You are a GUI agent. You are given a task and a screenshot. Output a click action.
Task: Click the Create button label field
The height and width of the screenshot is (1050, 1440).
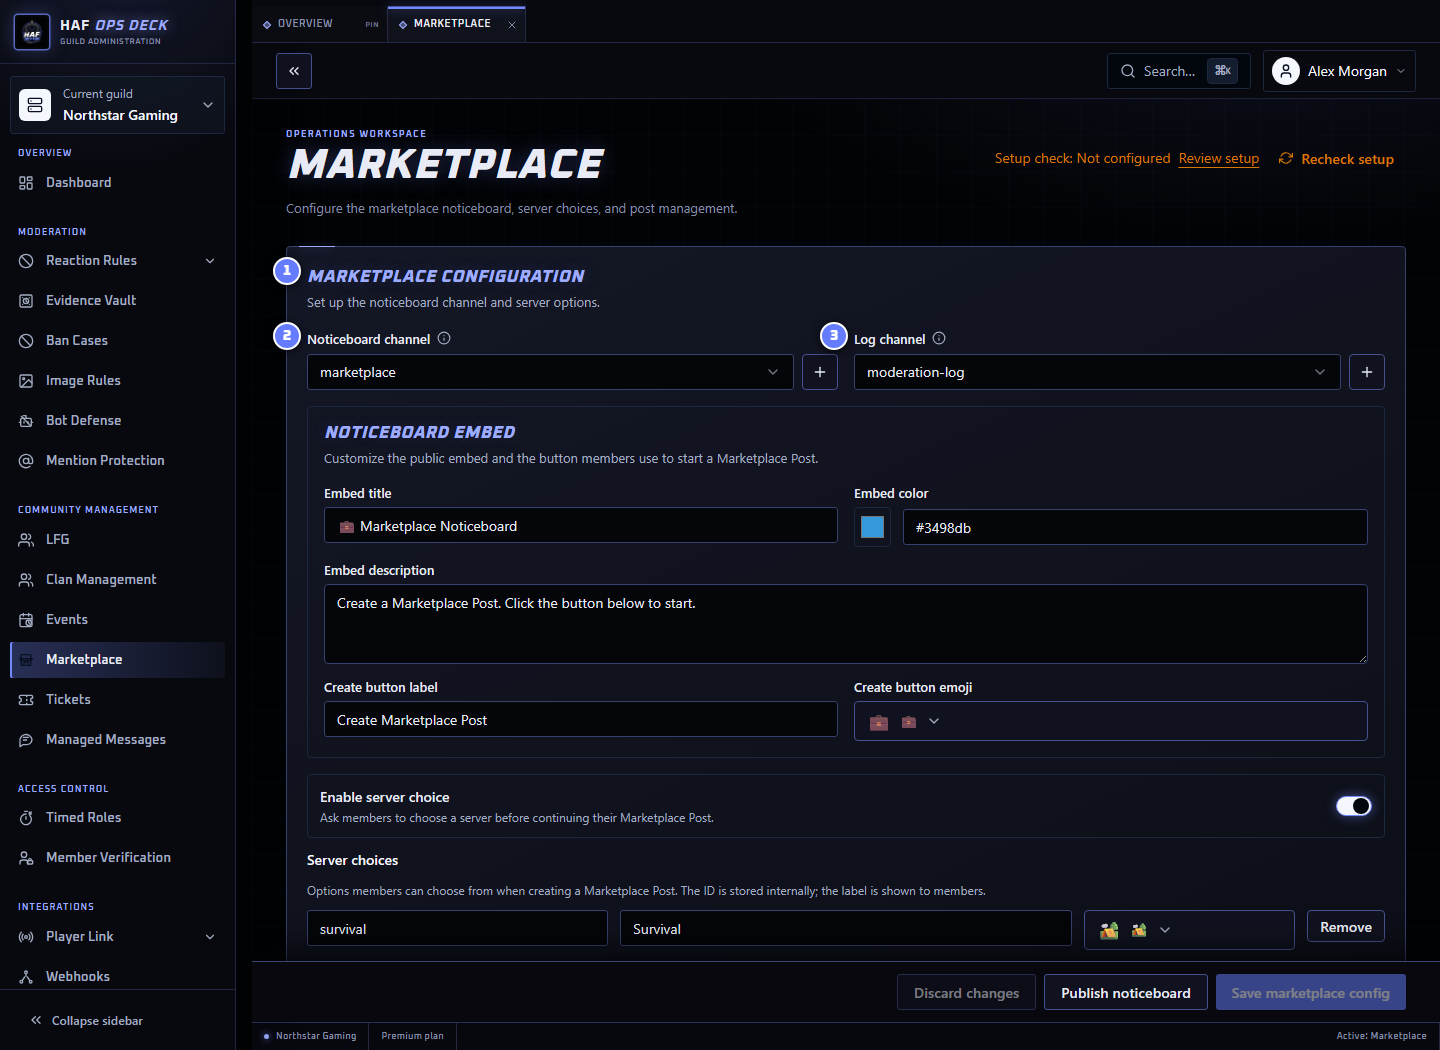(581, 719)
